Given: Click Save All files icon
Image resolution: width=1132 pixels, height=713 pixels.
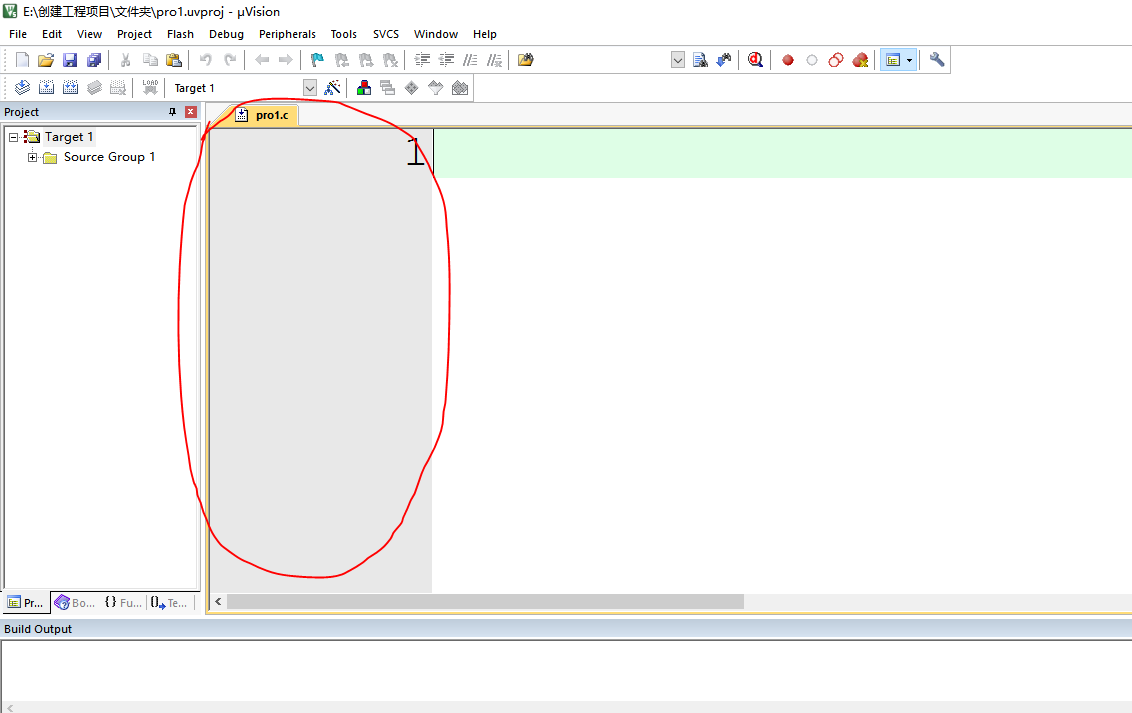Looking at the screenshot, I should coord(94,60).
